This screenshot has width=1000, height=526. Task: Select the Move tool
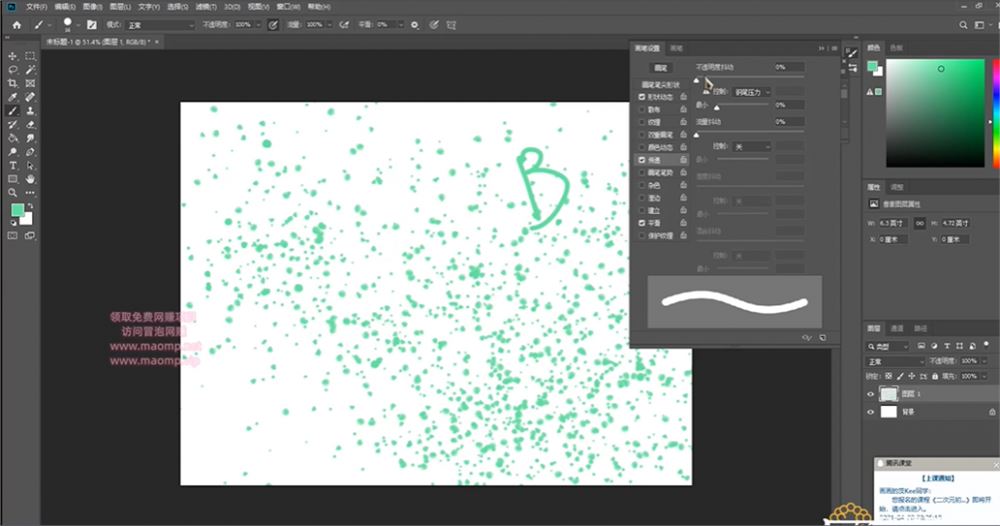pos(12,56)
